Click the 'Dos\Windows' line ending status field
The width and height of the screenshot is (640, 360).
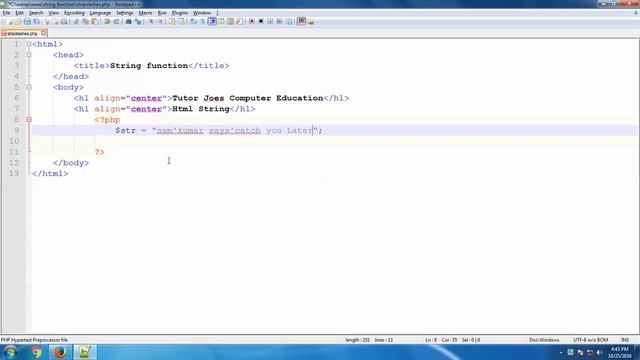544,340
